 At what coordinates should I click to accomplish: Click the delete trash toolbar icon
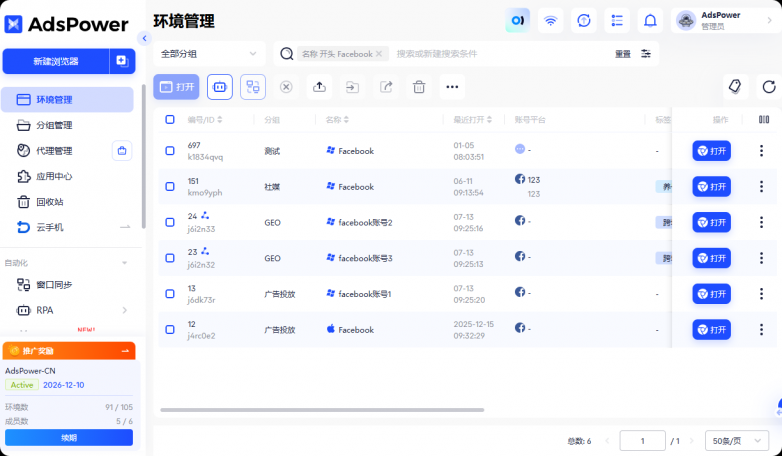point(419,87)
